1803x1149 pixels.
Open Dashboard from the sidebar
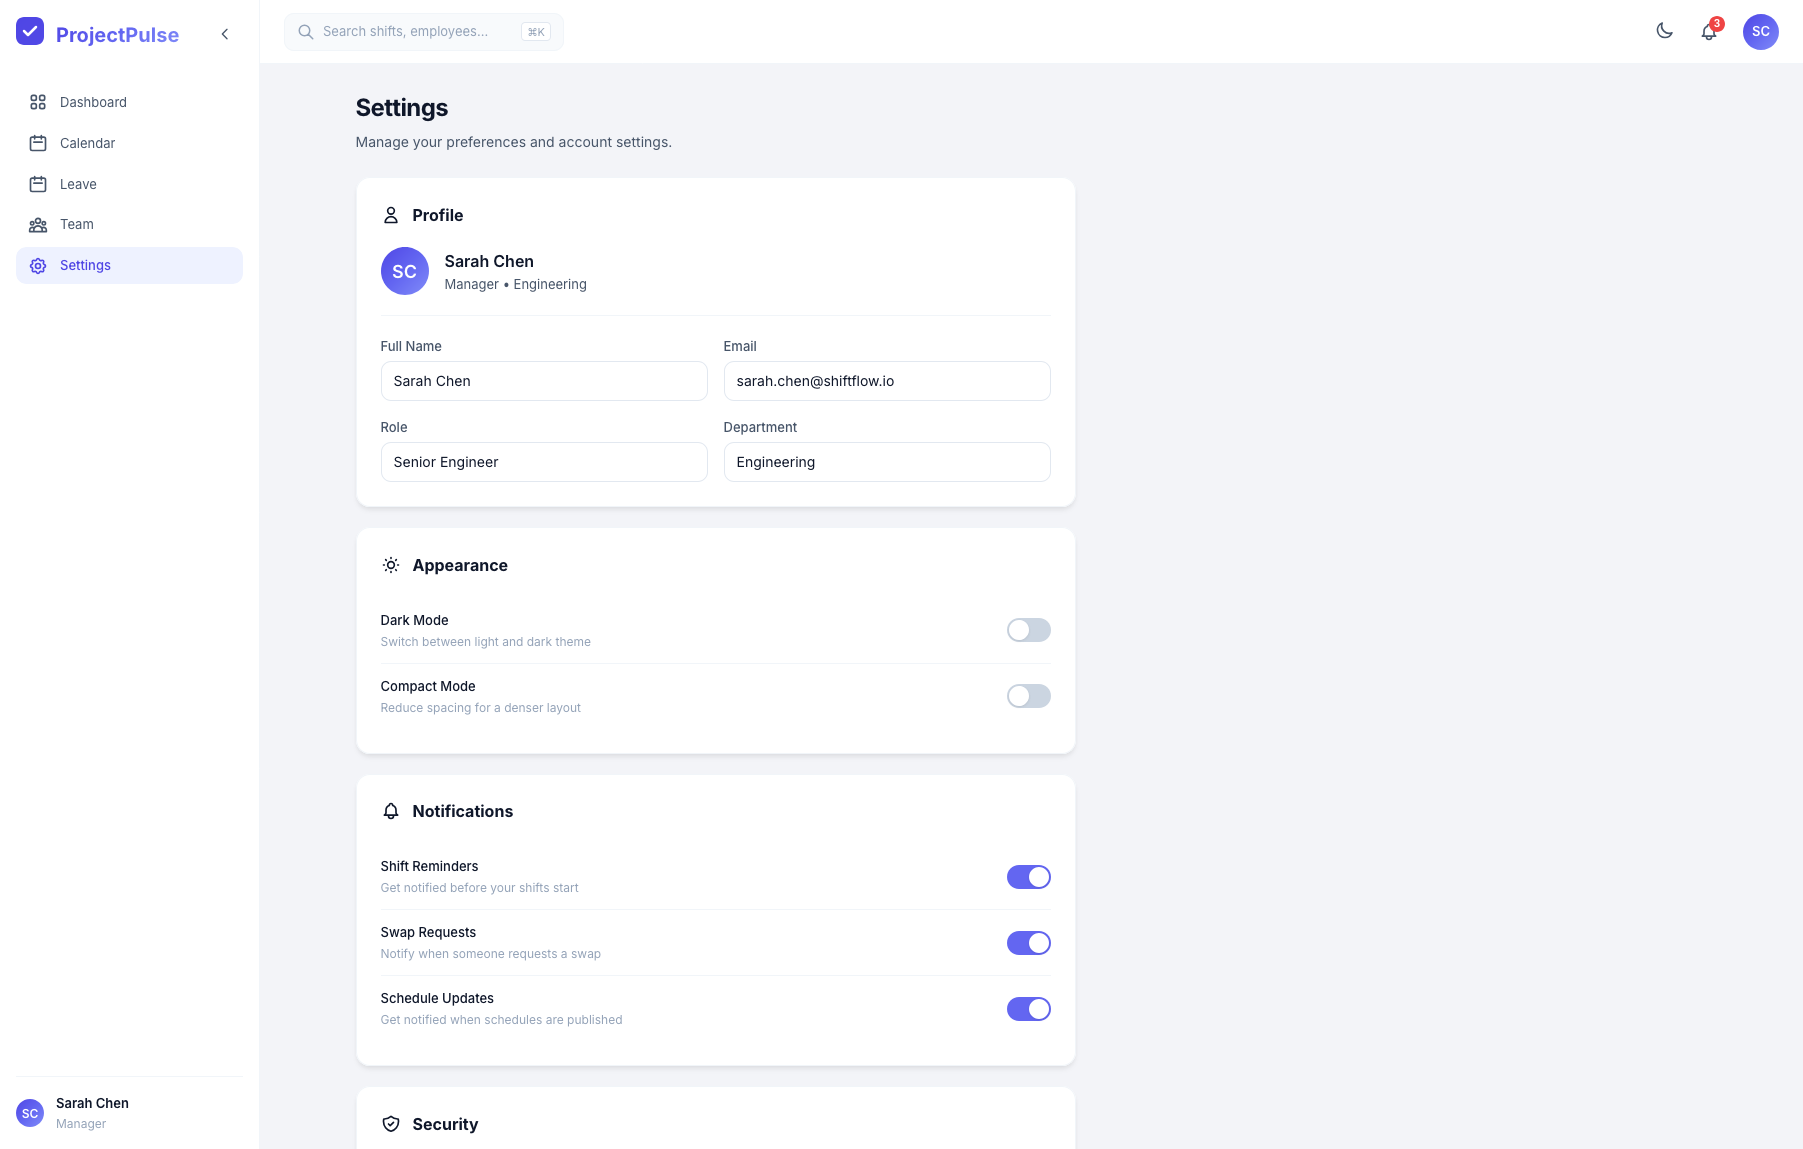pyautogui.click(x=93, y=102)
